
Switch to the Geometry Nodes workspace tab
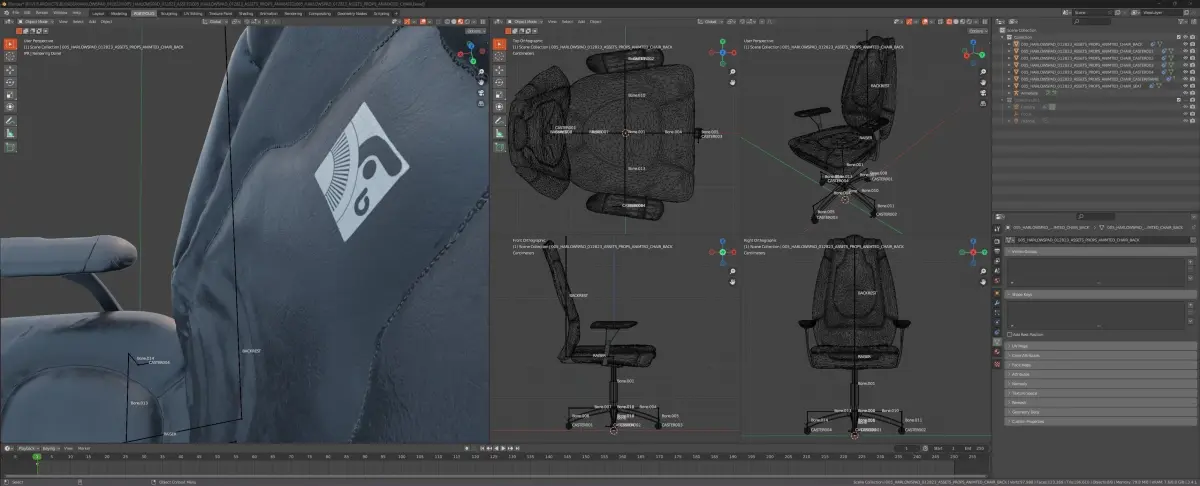coord(351,13)
